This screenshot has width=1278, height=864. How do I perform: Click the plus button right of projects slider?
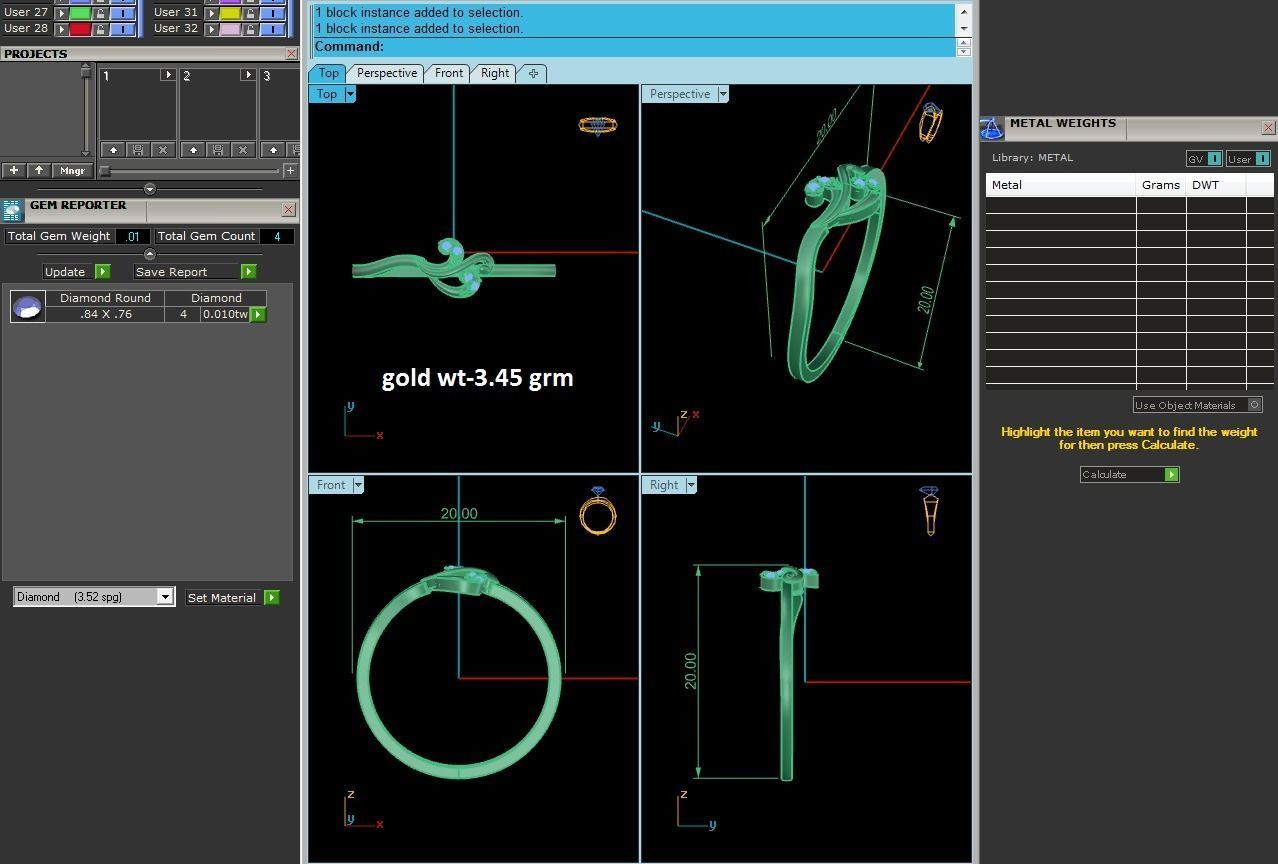click(x=290, y=171)
